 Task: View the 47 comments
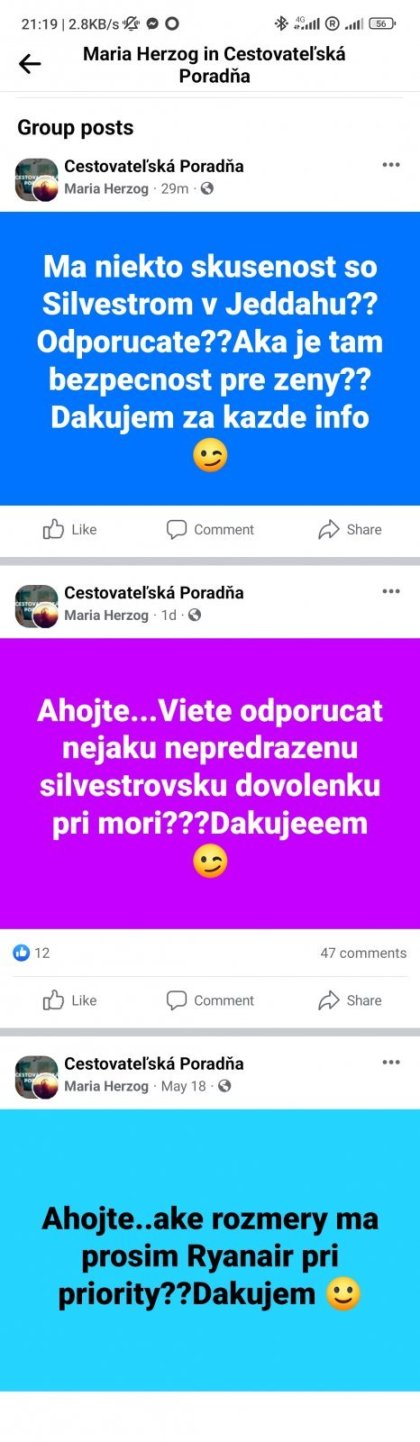(363, 953)
